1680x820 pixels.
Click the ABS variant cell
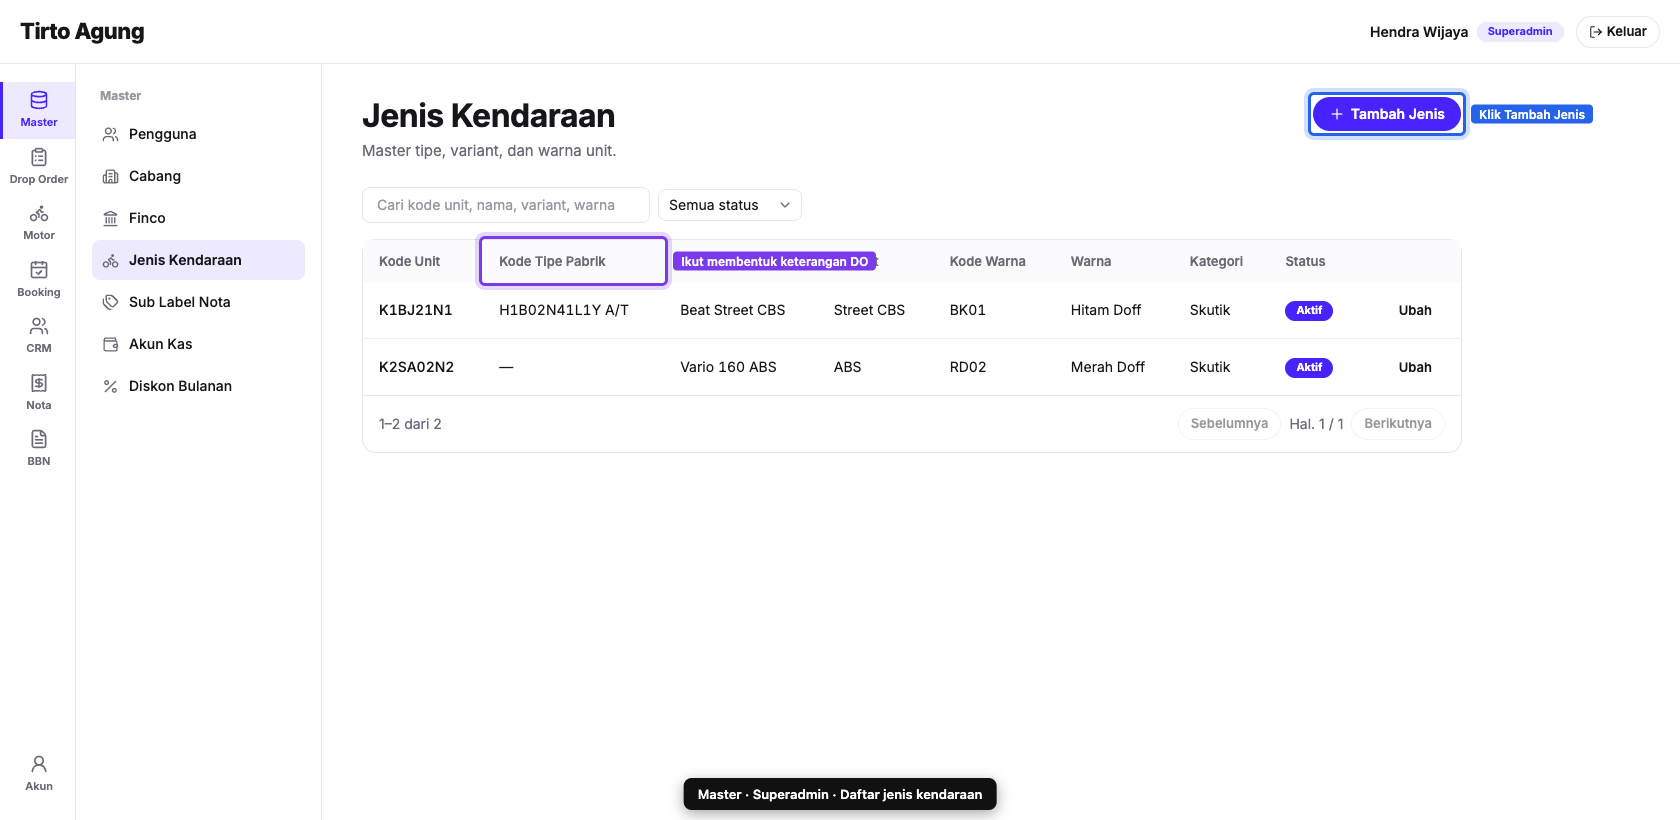[847, 367]
